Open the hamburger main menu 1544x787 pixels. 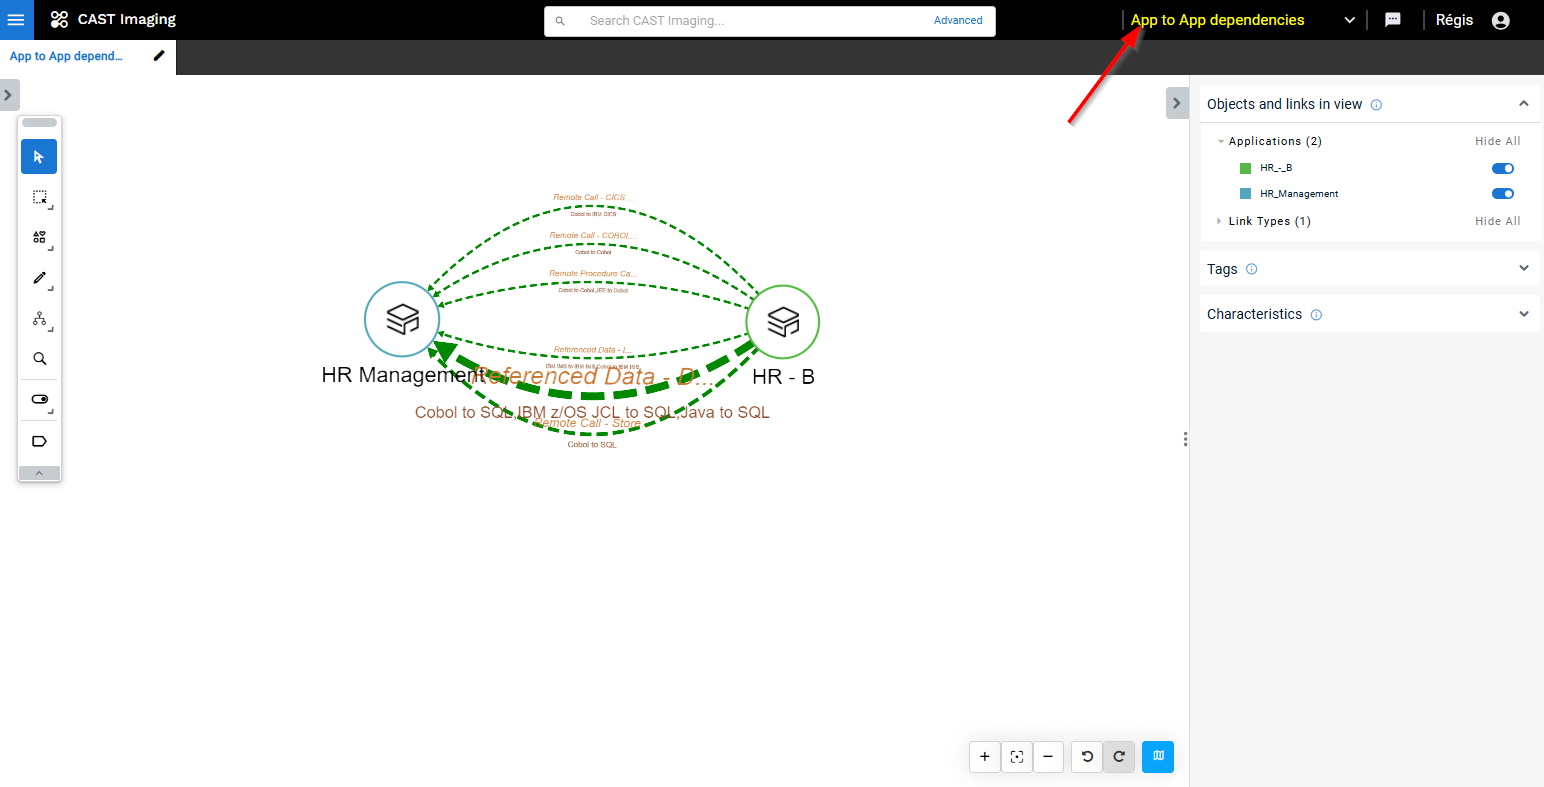coord(16,20)
